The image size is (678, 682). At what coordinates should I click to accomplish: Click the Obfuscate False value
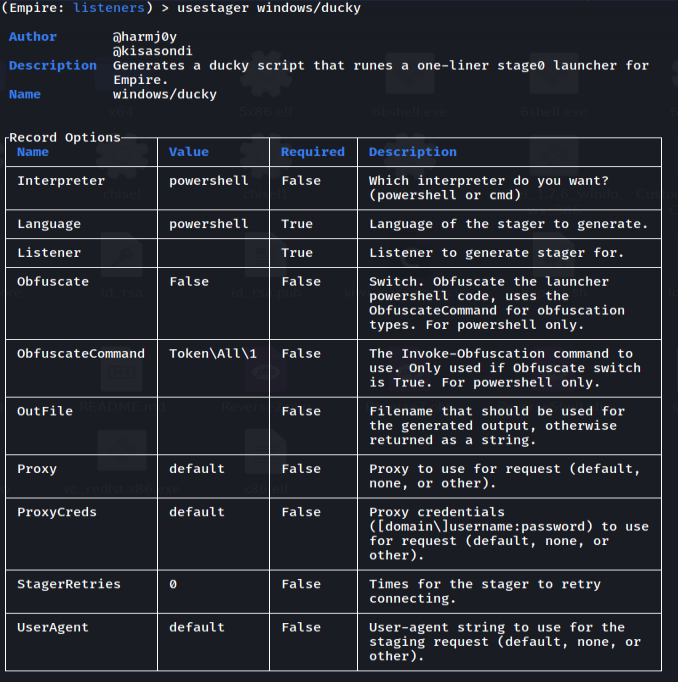[x=189, y=282]
